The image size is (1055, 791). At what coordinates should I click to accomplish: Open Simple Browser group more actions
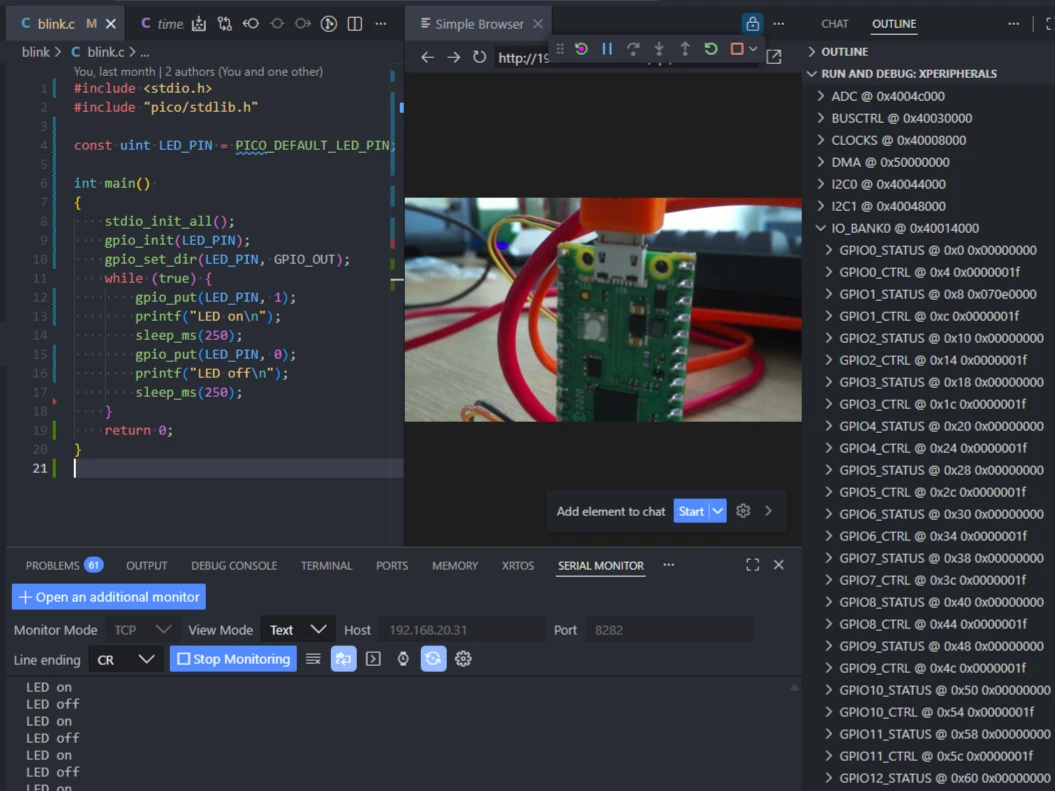[778, 24]
